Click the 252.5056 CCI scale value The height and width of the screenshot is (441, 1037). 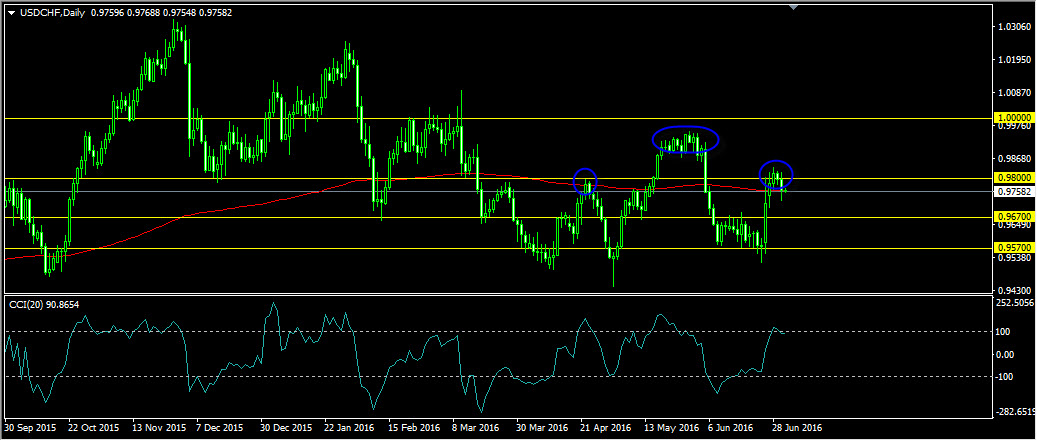(x=1016, y=302)
